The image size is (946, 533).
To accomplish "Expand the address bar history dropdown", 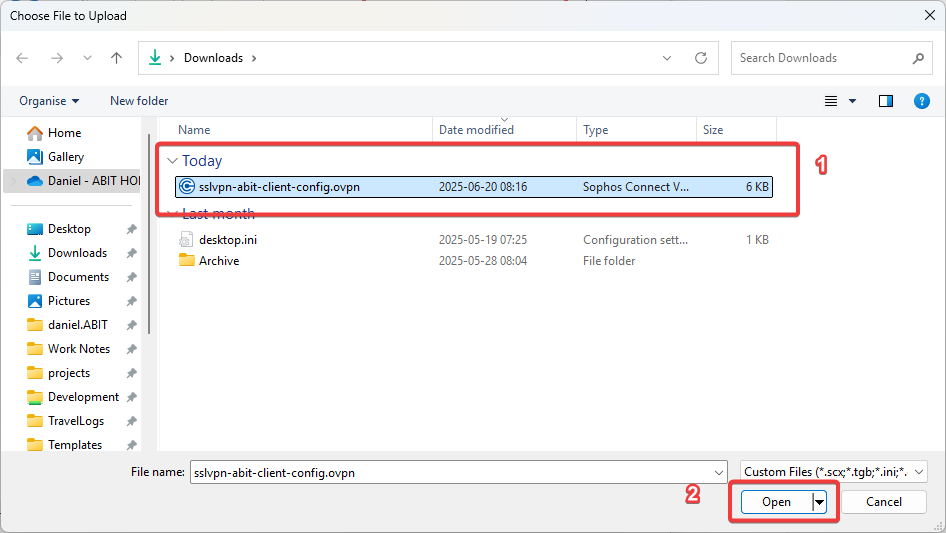I will (667, 58).
